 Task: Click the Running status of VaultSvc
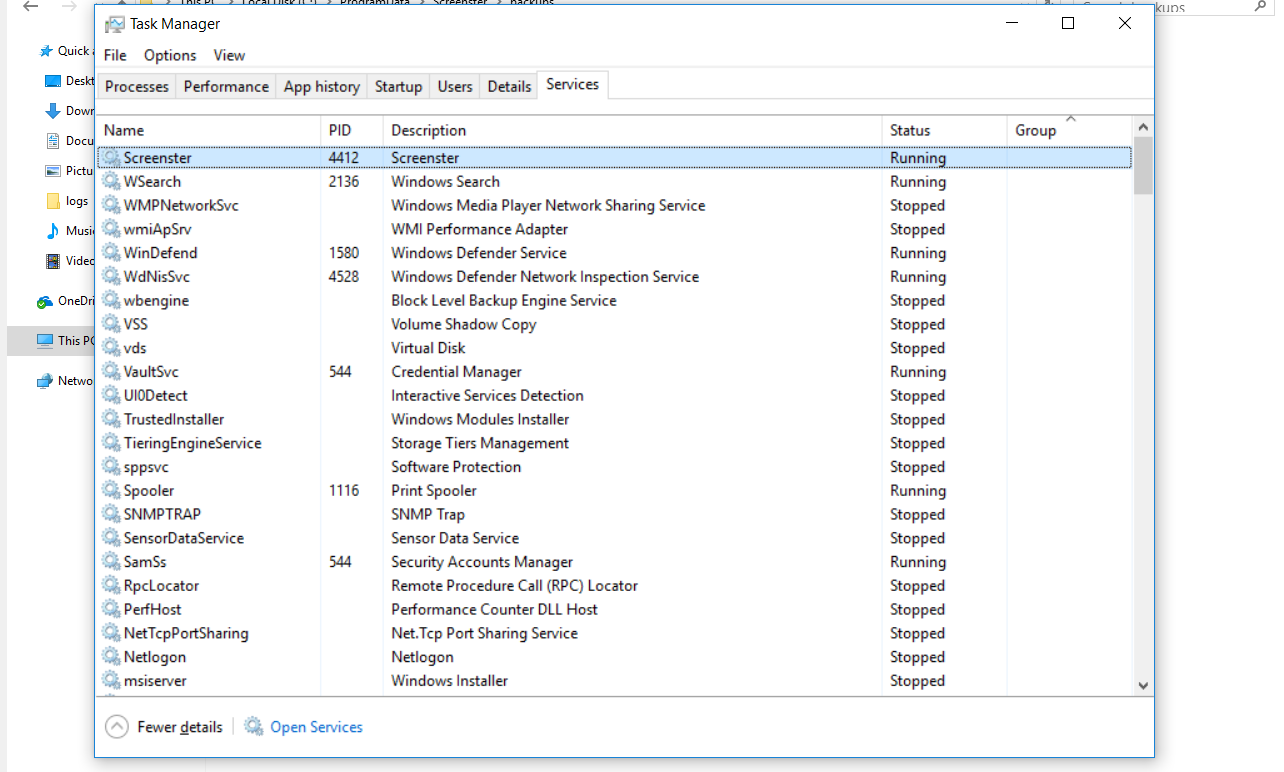tap(918, 372)
